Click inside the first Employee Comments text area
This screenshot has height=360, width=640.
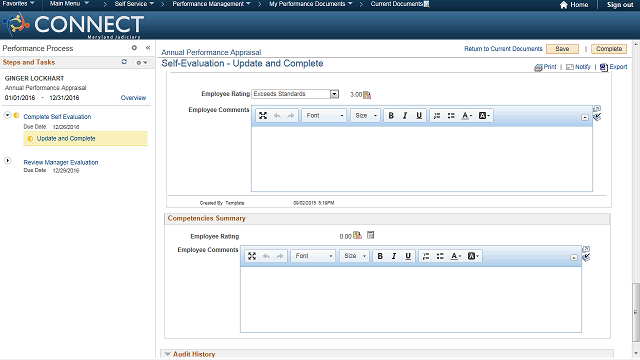(x=422, y=158)
